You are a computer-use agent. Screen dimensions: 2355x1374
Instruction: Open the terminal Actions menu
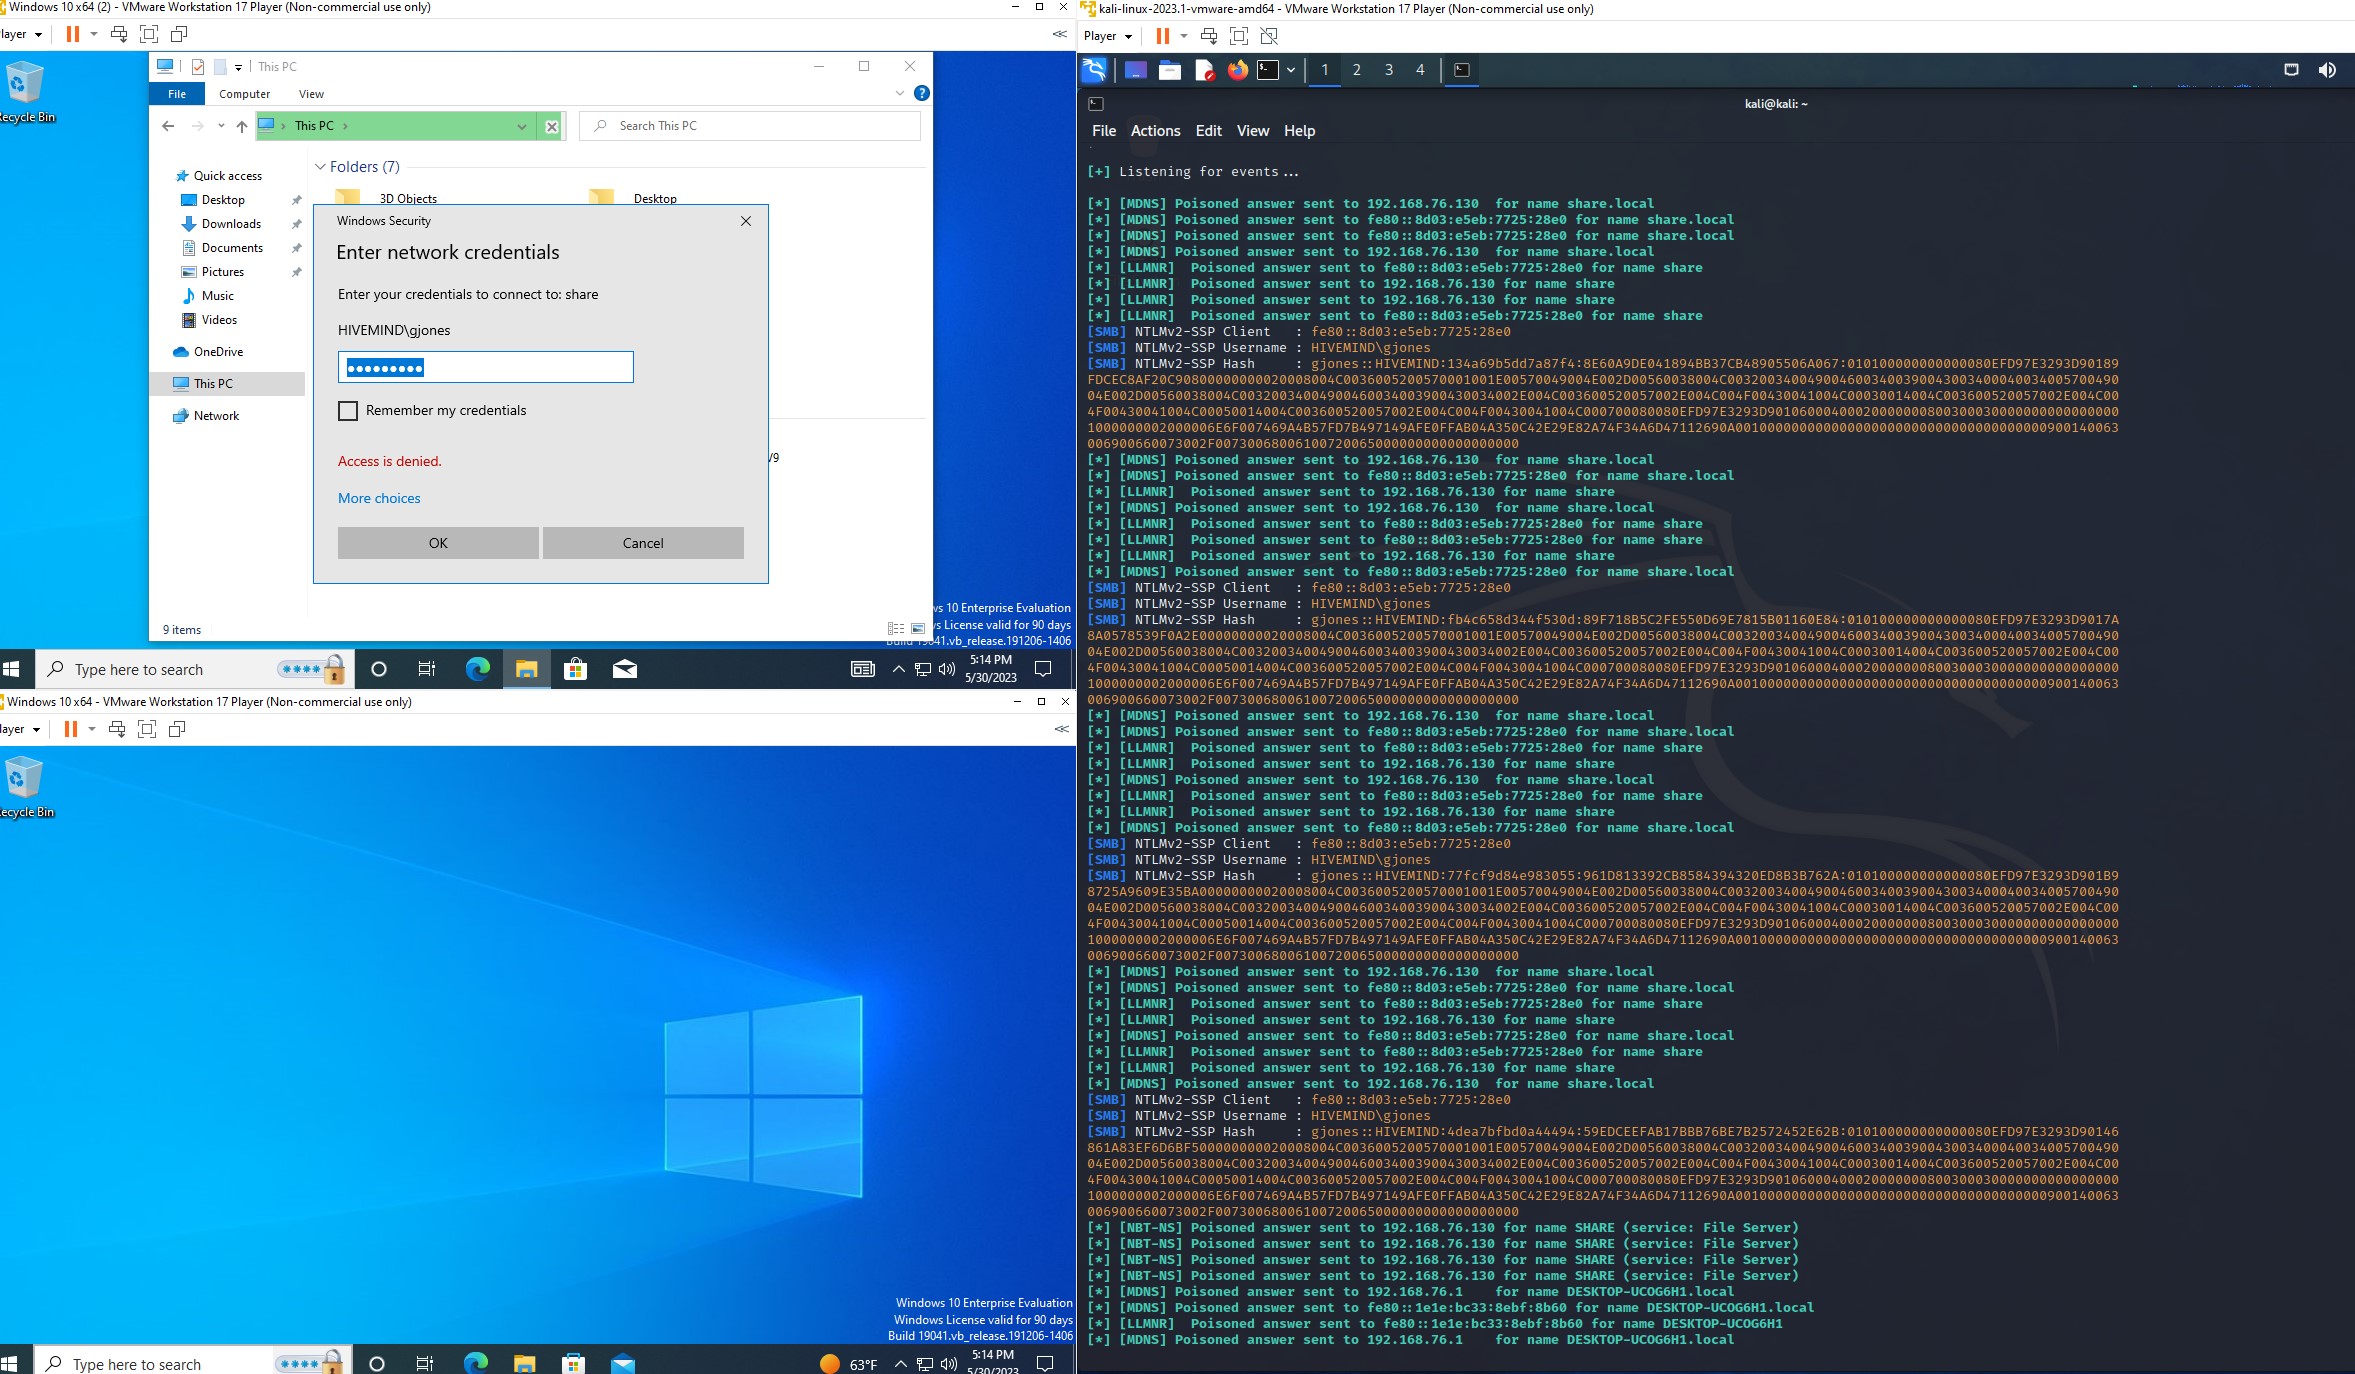[1155, 131]
